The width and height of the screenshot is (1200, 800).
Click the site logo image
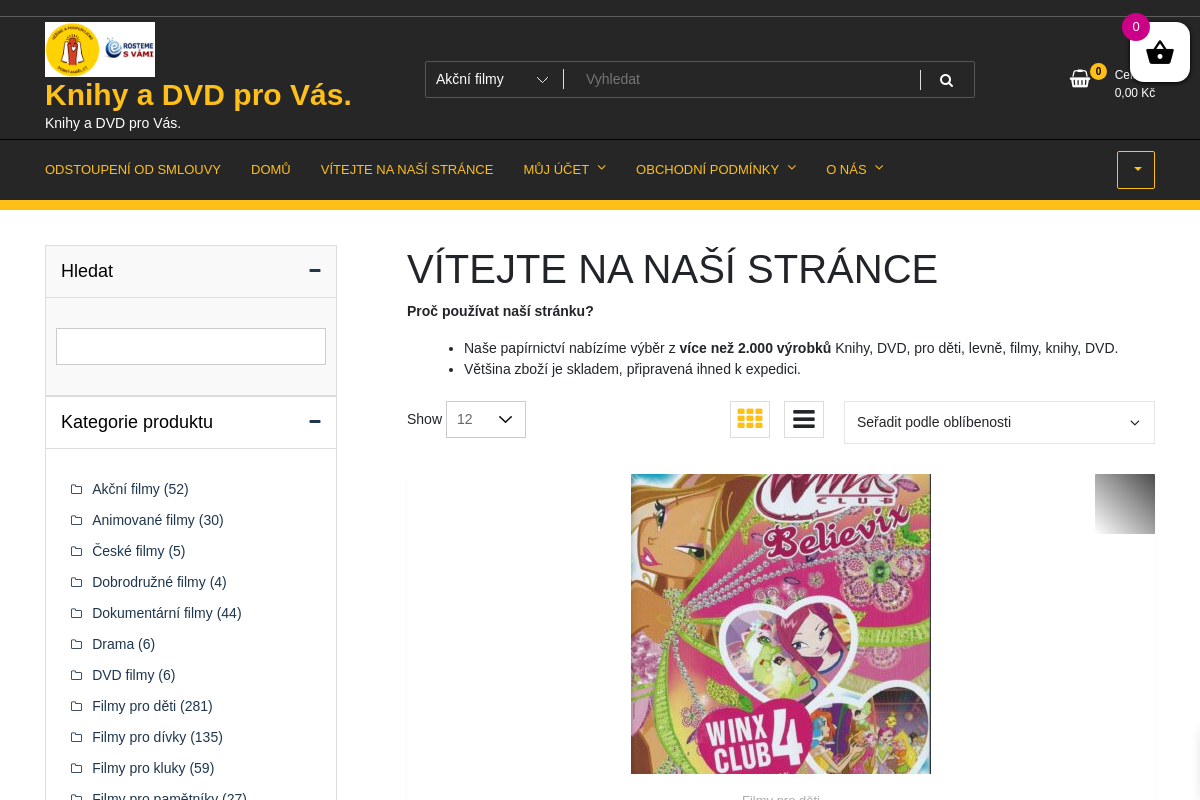click(100, 49)
